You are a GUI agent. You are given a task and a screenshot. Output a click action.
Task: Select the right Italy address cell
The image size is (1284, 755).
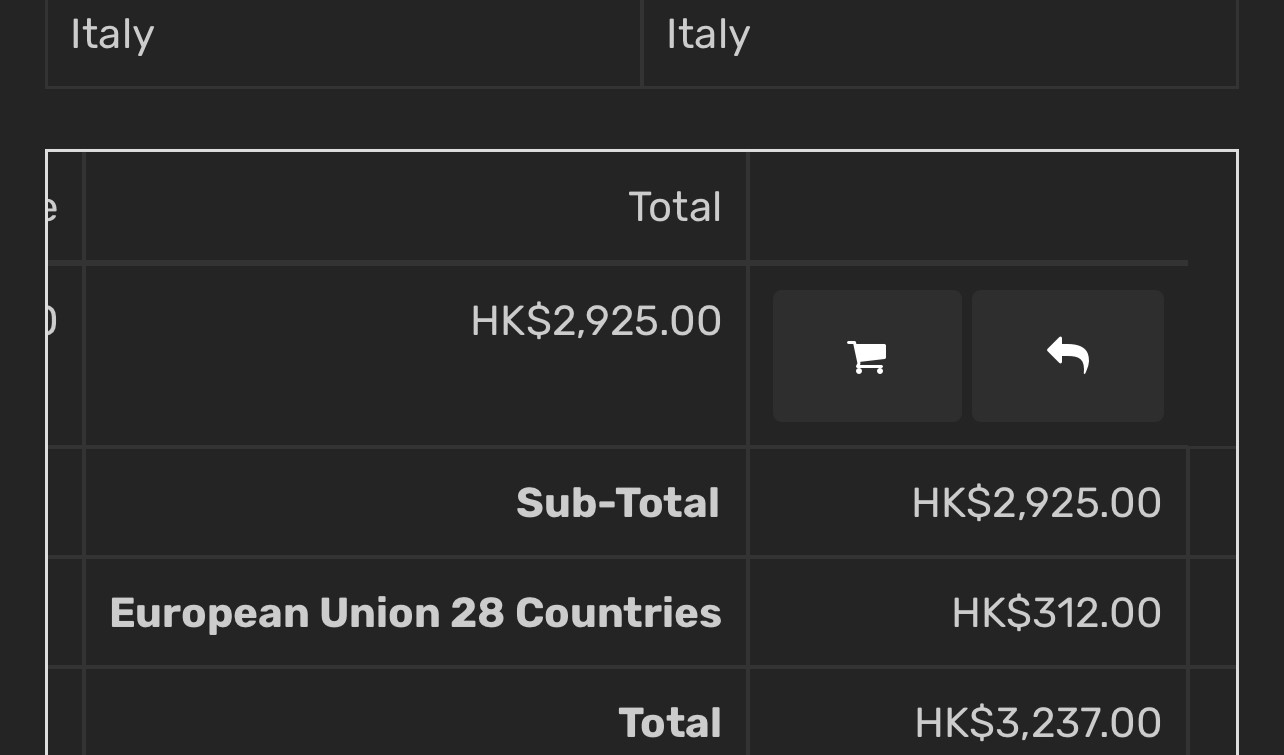click(939, 43)
